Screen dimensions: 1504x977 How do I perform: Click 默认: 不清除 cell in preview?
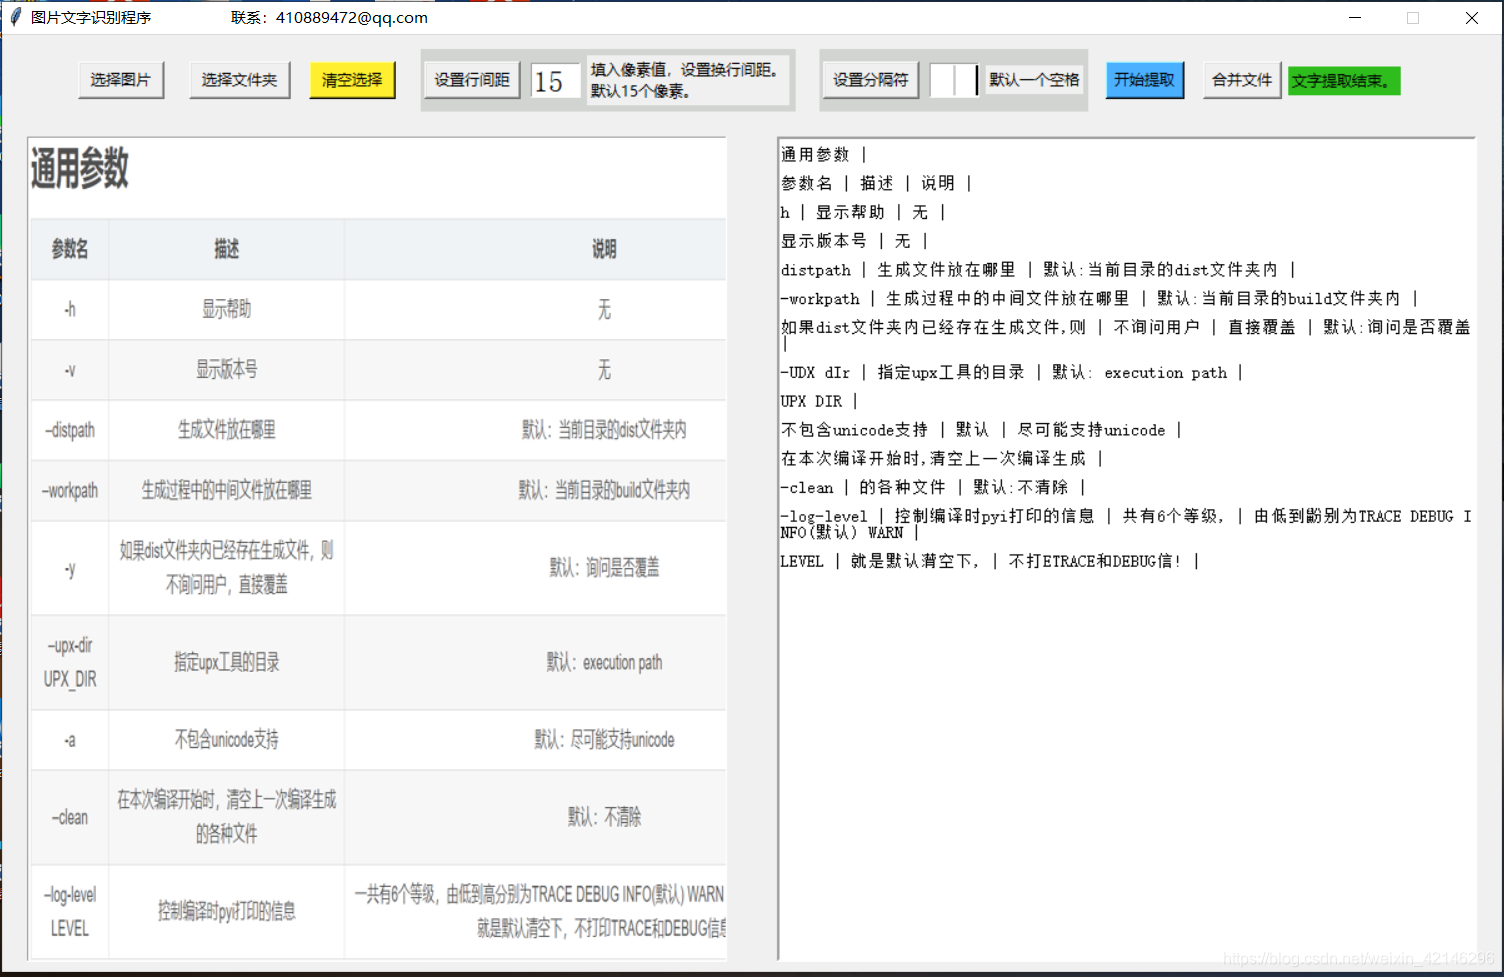click(604, 817)
